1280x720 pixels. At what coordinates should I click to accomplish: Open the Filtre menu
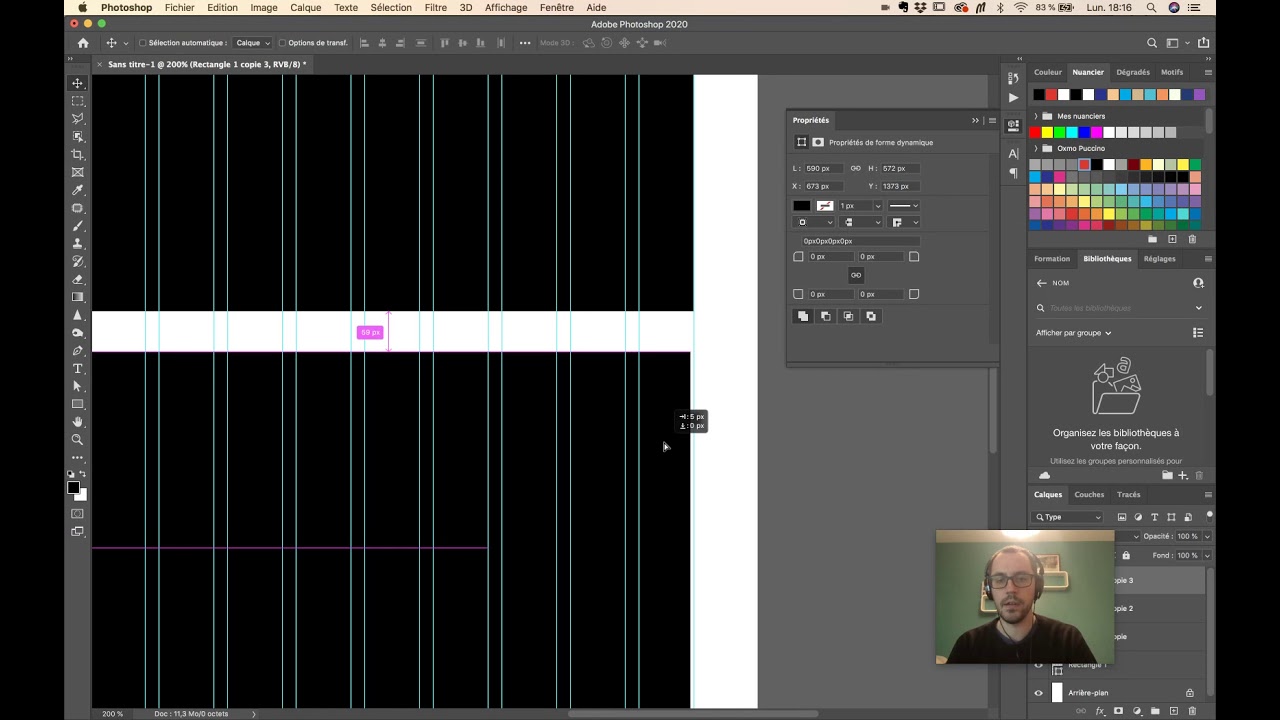(x=435, y=8)
